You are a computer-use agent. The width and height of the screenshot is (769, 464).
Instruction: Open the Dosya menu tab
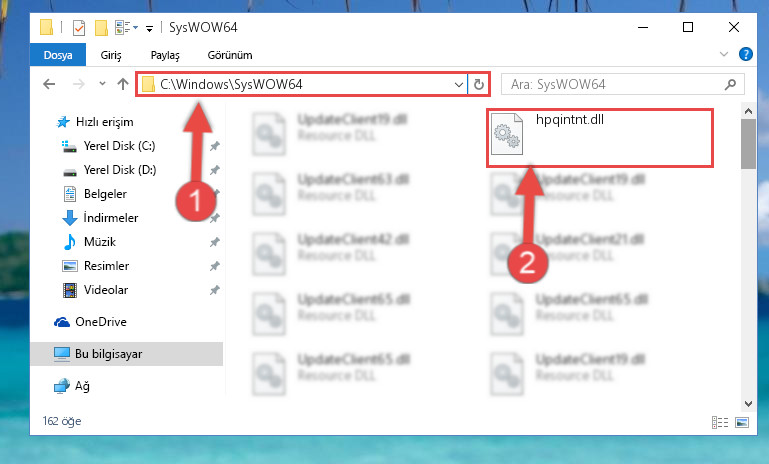pyautogui.click(x=58, y=55)
